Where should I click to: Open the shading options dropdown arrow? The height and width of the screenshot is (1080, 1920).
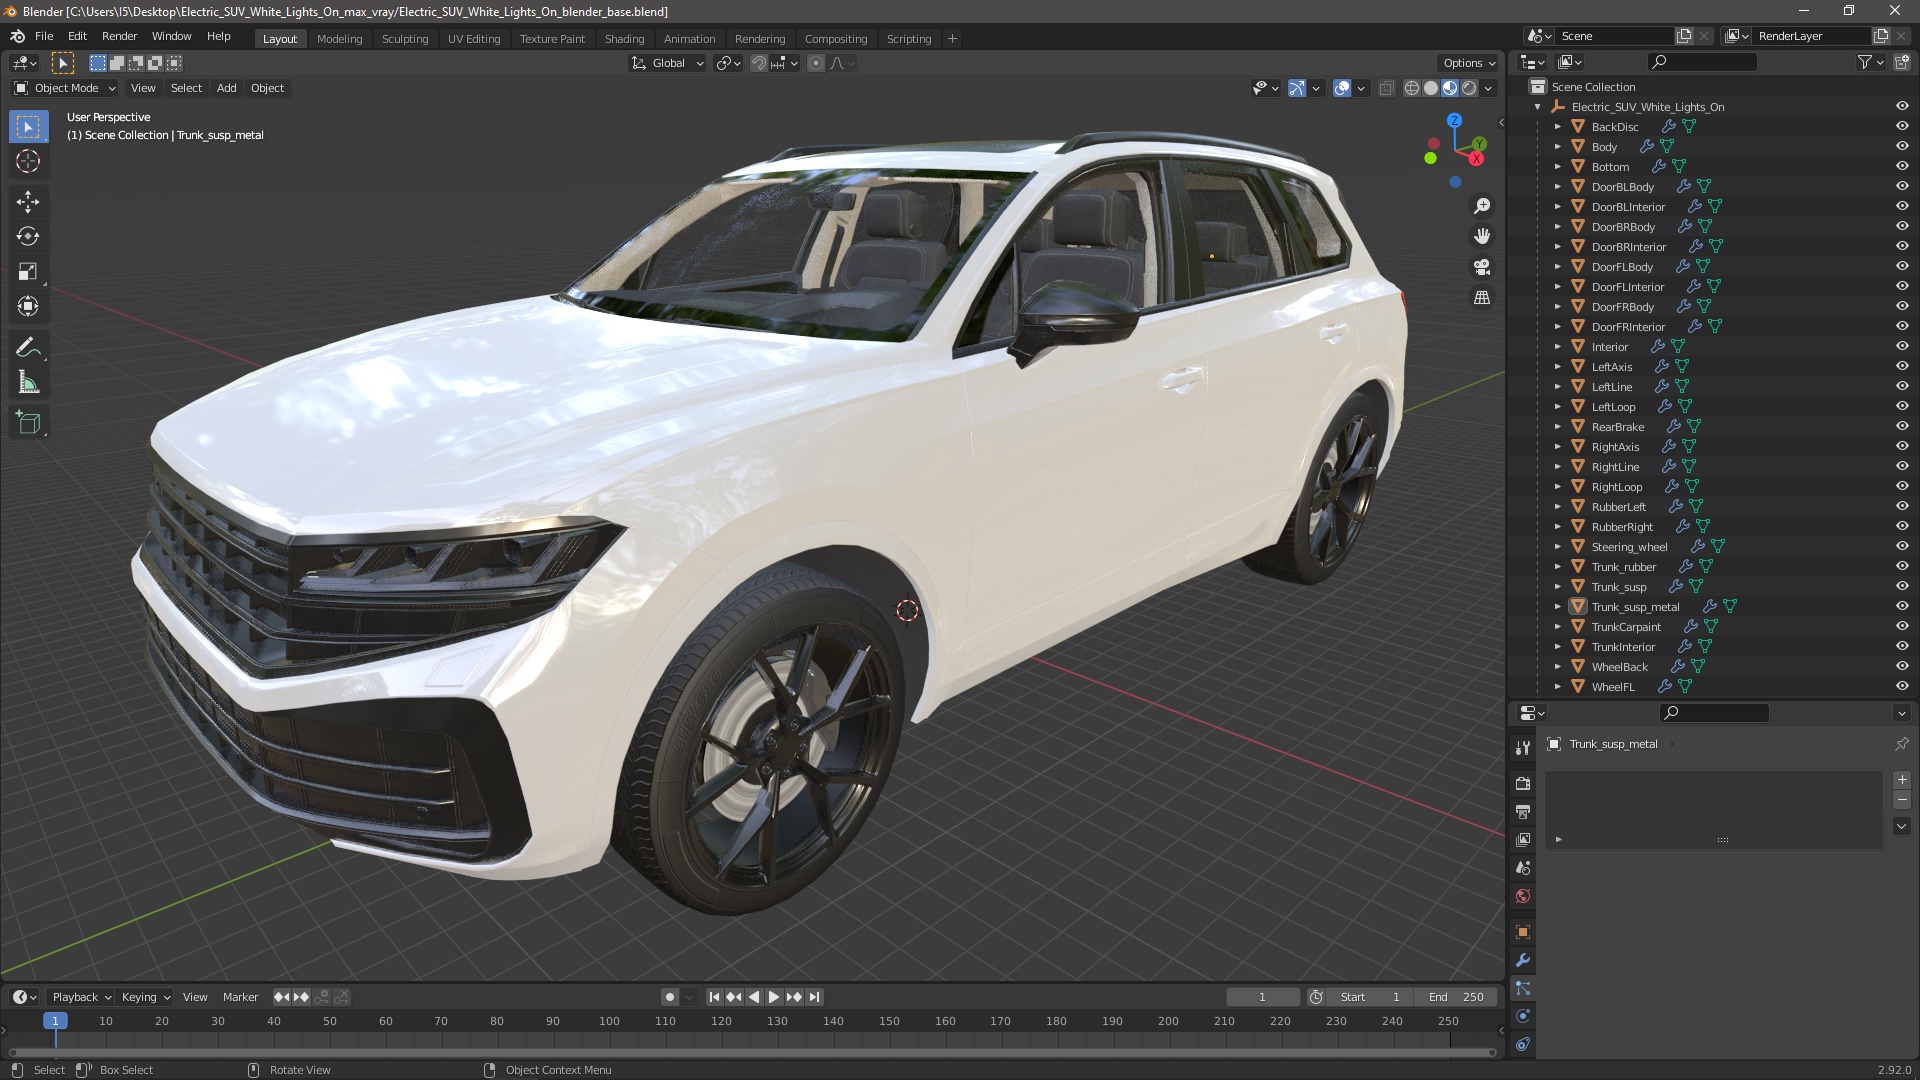(1488, 88)
